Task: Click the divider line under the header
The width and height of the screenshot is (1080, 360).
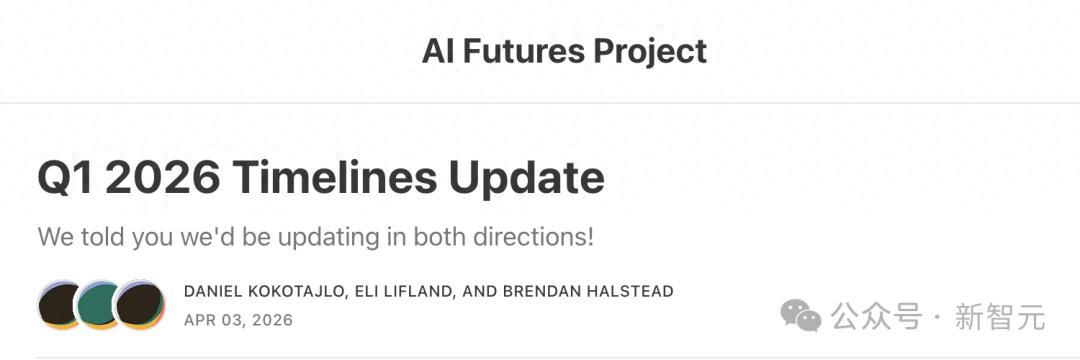Action: coord(540,103)
